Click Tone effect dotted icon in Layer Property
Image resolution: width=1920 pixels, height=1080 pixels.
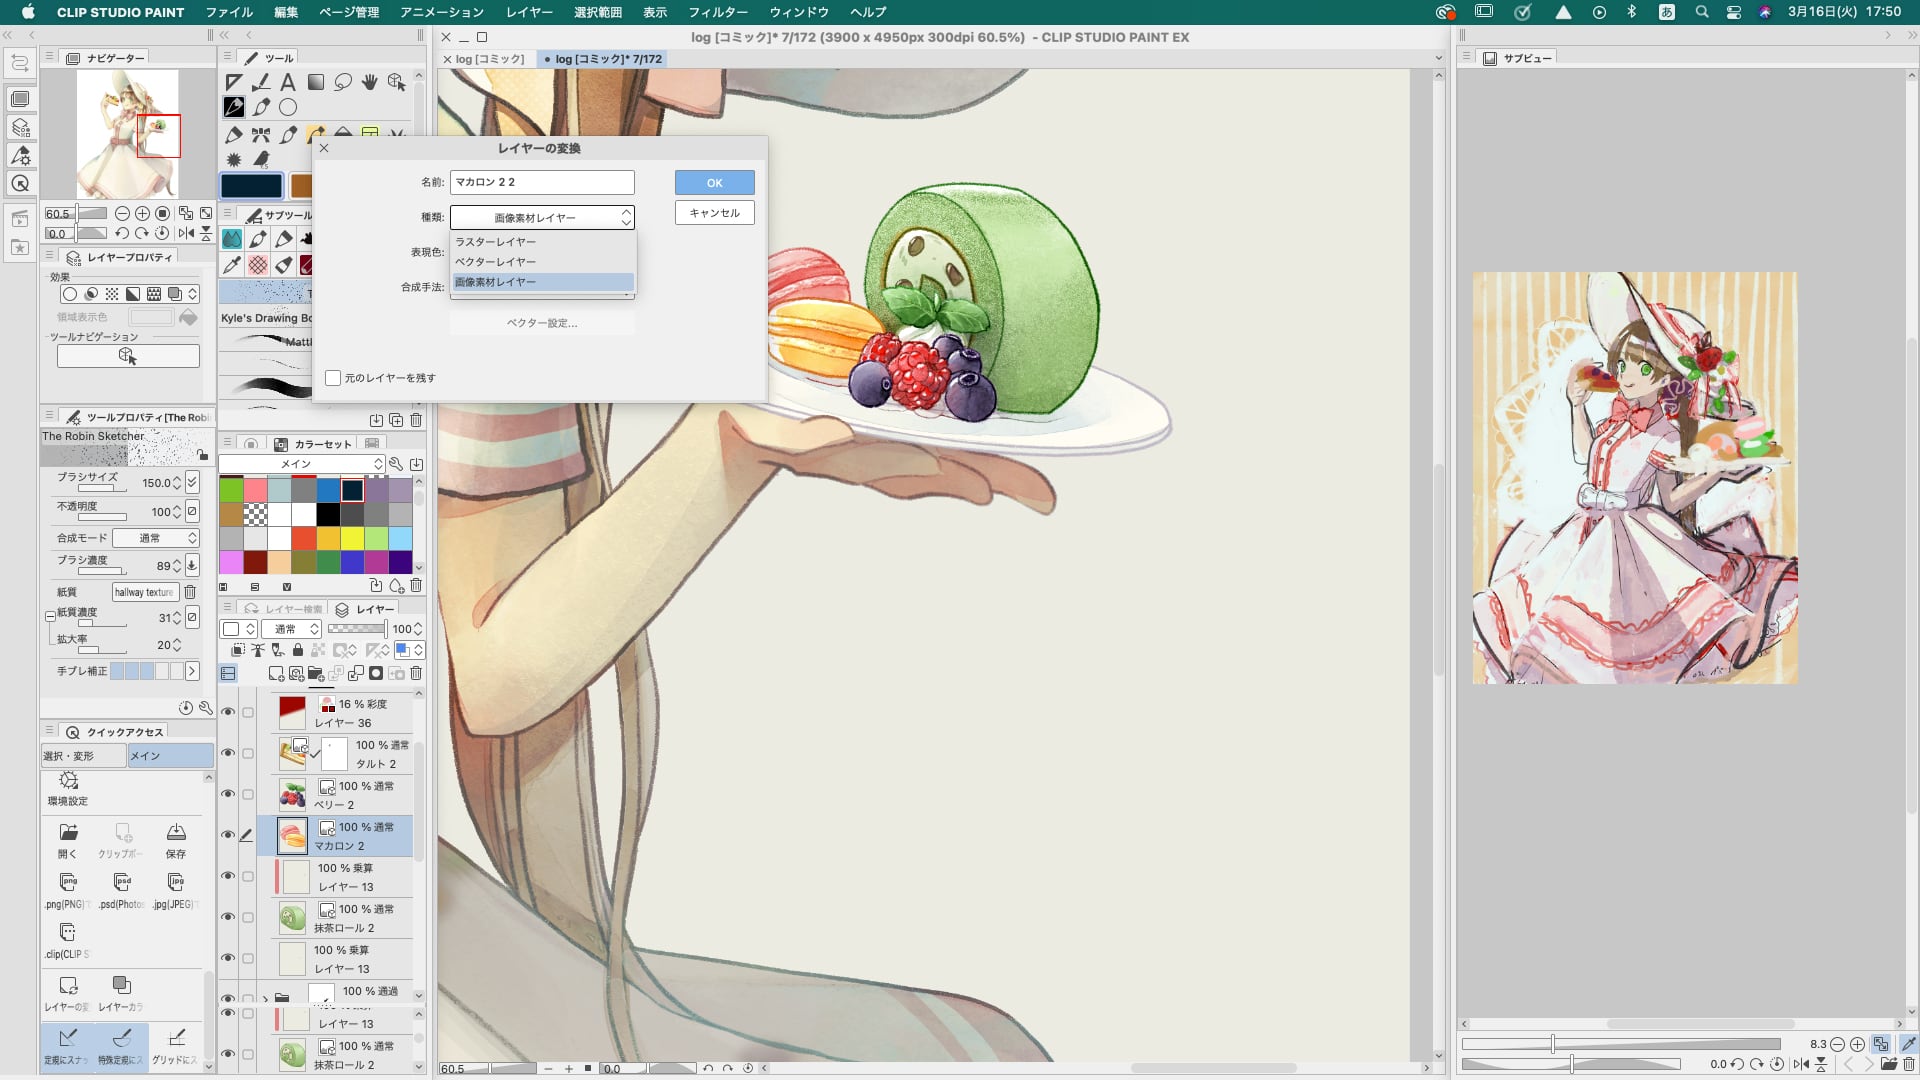pyautogui.click(x=111, y=294)
